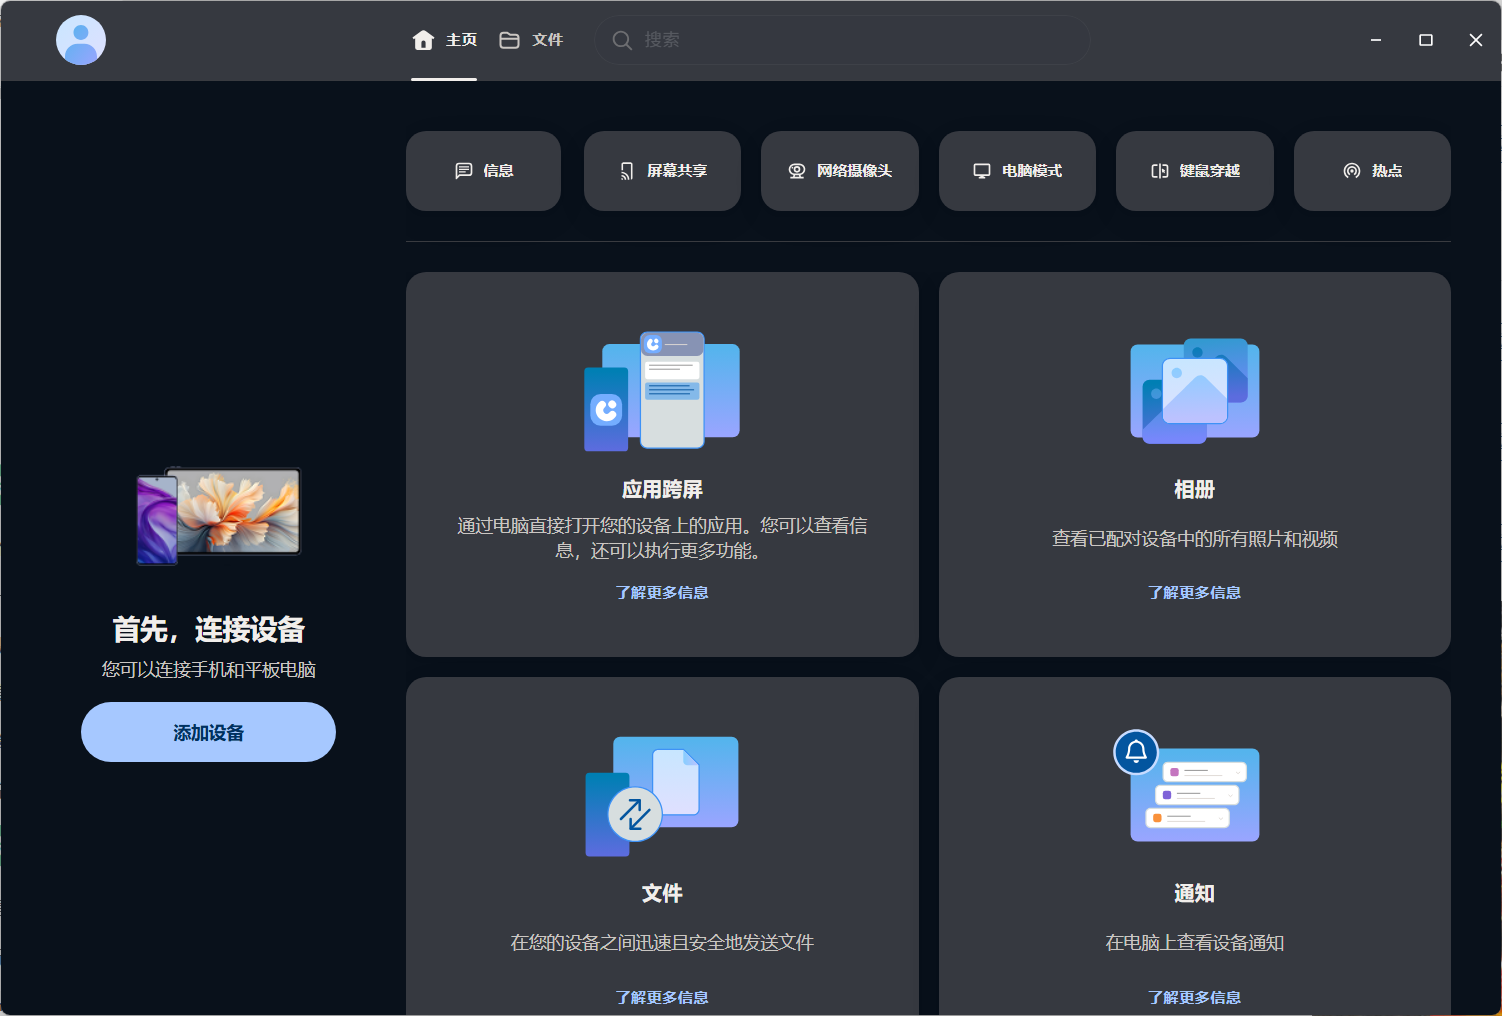Click the user profile avatar
The width and height of the screenshot is (1502, 1016).
(80, 40)
